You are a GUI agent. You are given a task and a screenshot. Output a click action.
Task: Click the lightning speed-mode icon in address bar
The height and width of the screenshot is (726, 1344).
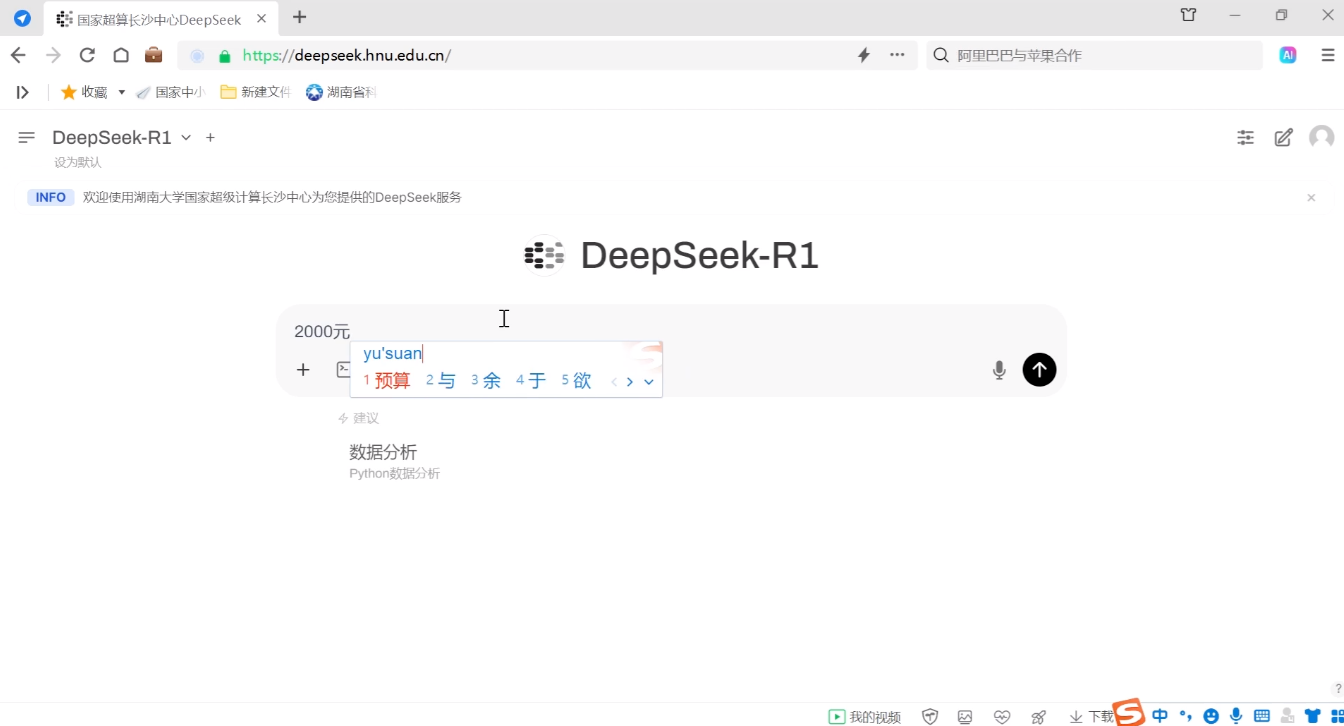tap(864, 55)
